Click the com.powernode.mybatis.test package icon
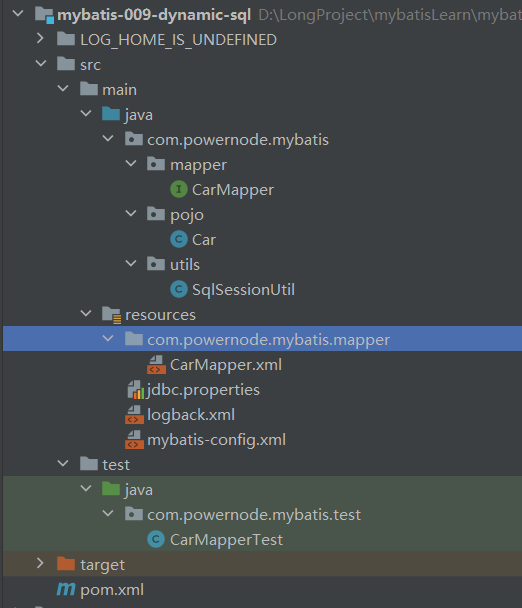This screenshot has height=608, width=522. (134, 514)
